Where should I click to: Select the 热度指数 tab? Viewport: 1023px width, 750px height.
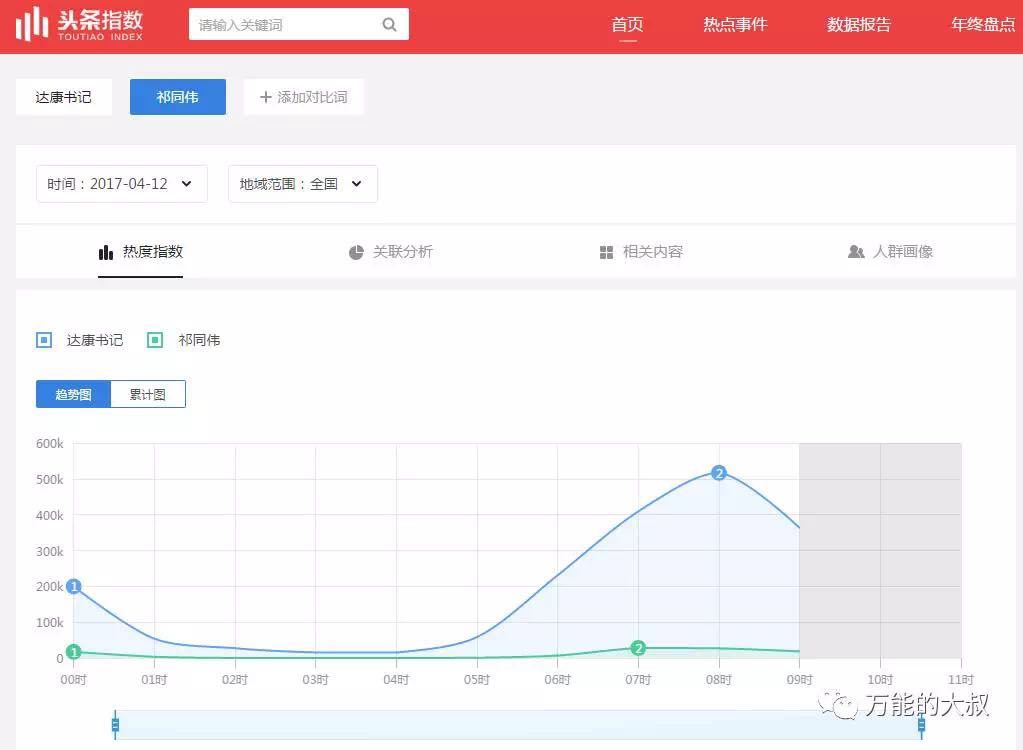pyautogui.click(x=140, y=252)
